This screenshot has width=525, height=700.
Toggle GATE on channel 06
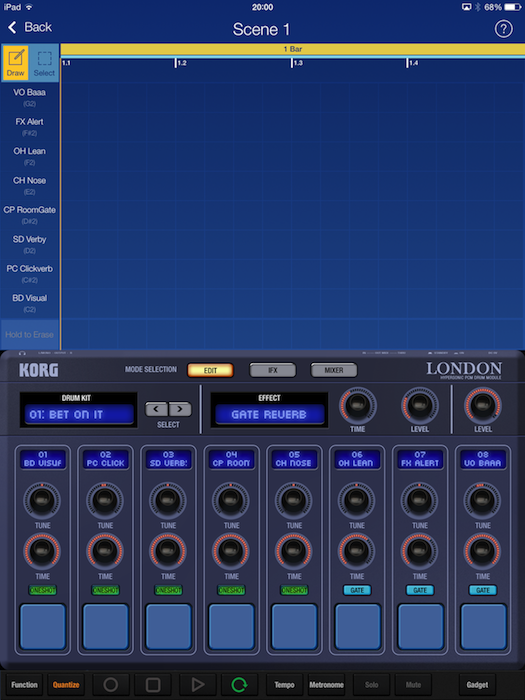pyautogui.click(x=357, y=590)
